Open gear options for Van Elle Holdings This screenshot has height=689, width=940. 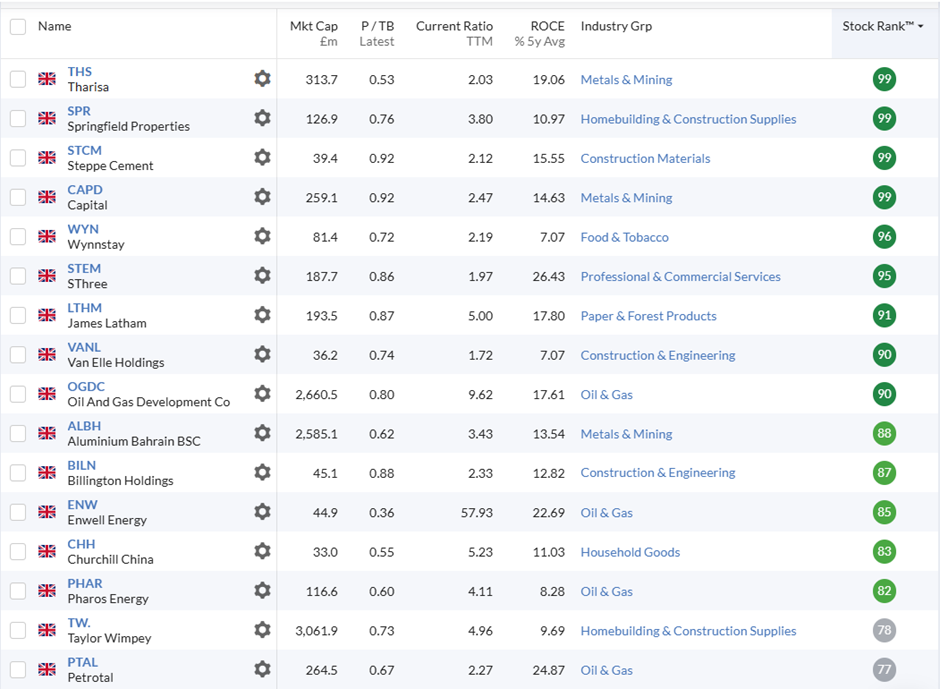point(262,354)
